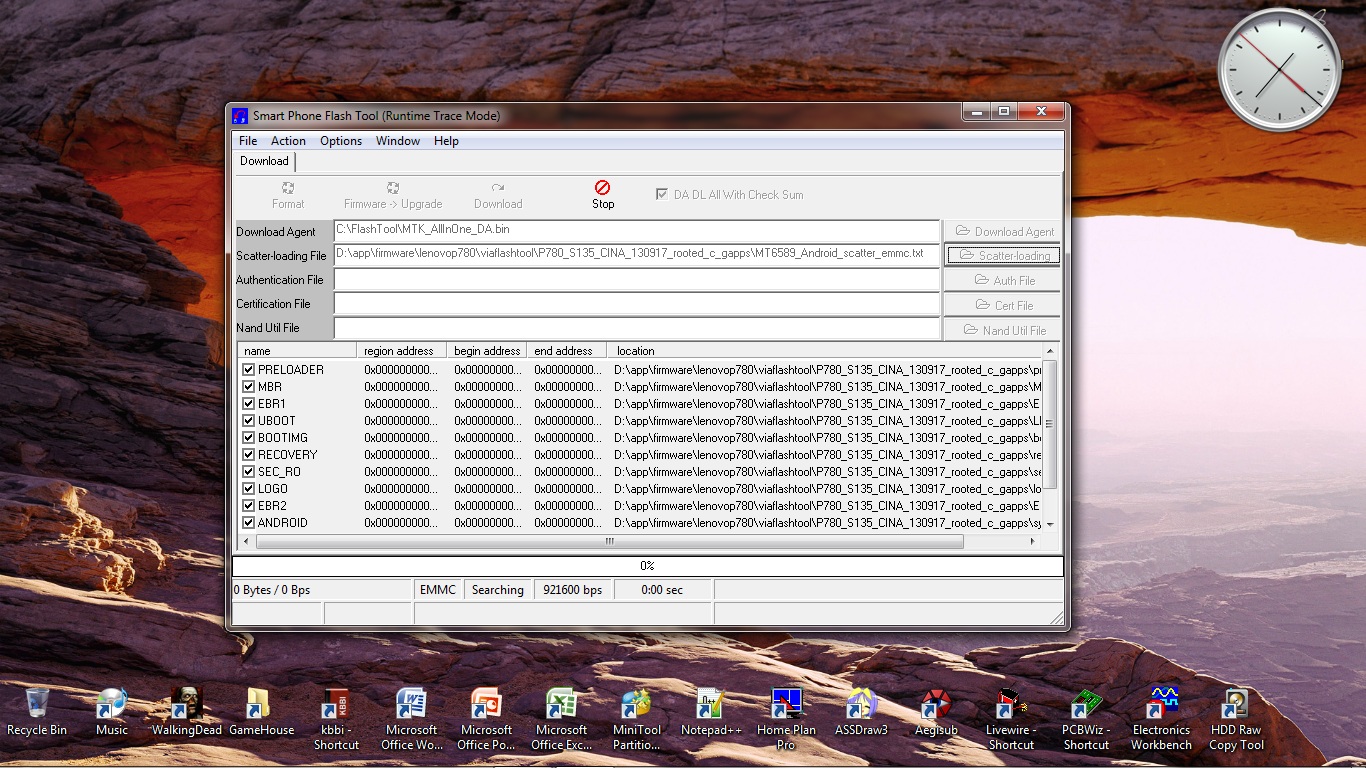Click the Download action icon
Screen dimensions: 1366x768
pyautogui.click(x=497, y=194)
